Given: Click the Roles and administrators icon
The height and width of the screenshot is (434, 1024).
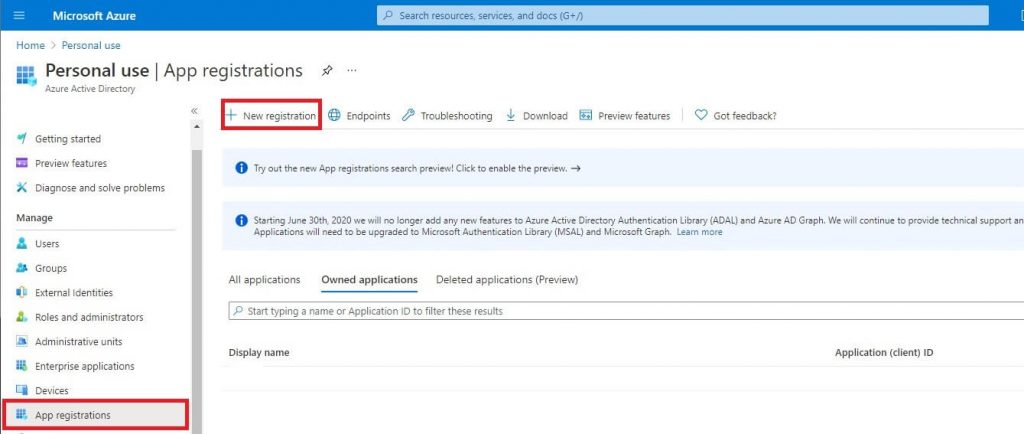Looking at the screenshot, I should [22, 317].
